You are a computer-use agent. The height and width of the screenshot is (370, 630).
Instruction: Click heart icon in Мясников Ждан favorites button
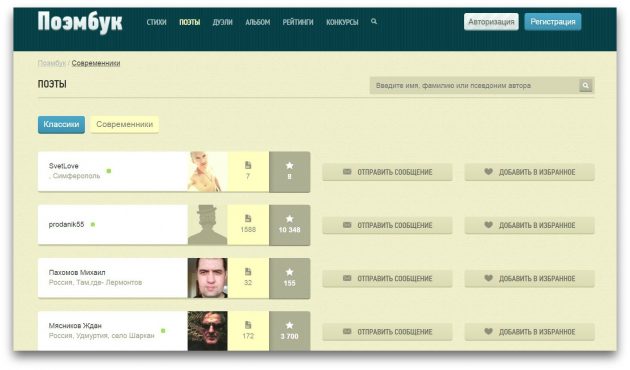click(x=488, y=332)
